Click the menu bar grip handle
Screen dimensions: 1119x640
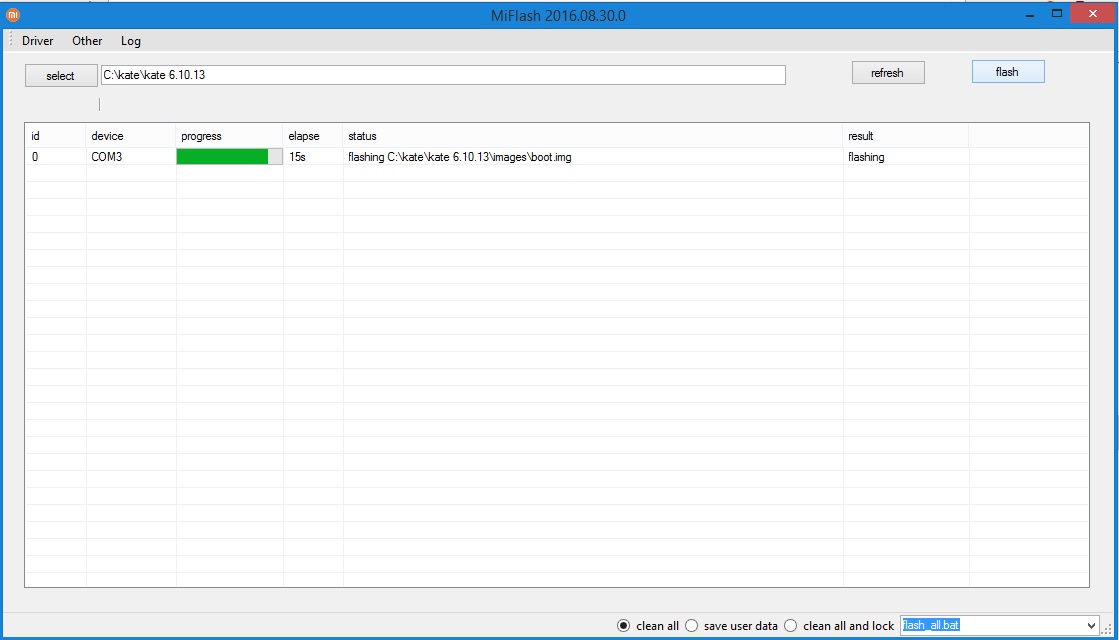[x=11, y=41]
